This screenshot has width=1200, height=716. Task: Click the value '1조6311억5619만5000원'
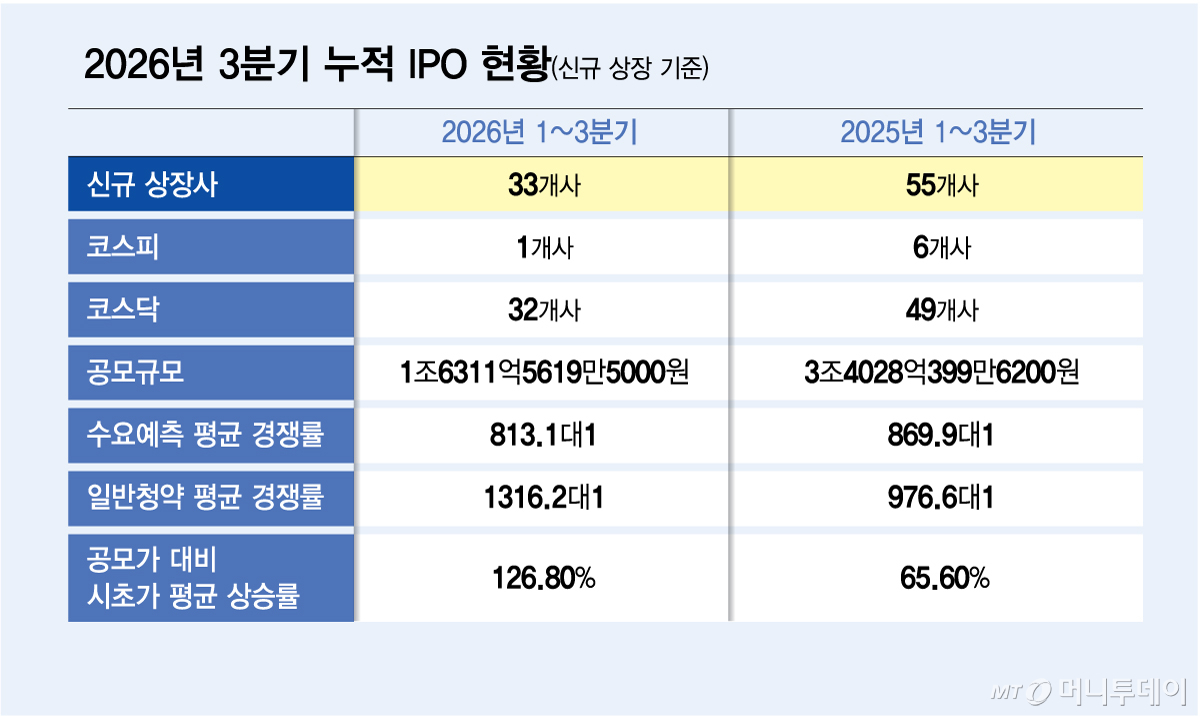(543, 373)
